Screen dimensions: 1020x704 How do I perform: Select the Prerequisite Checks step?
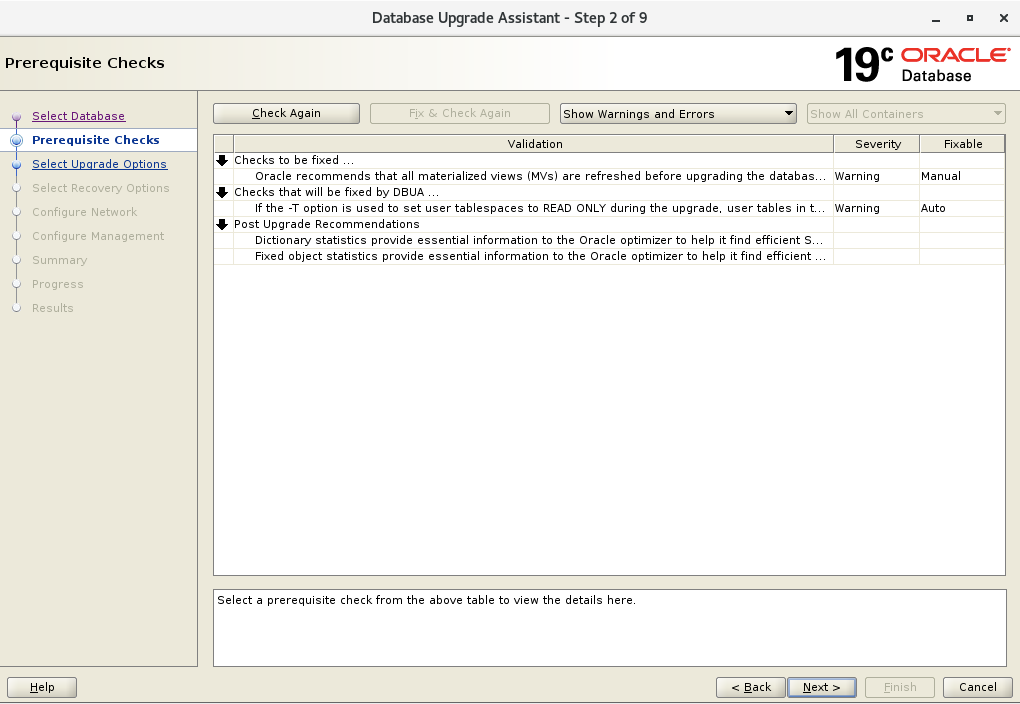click(96, 140)
